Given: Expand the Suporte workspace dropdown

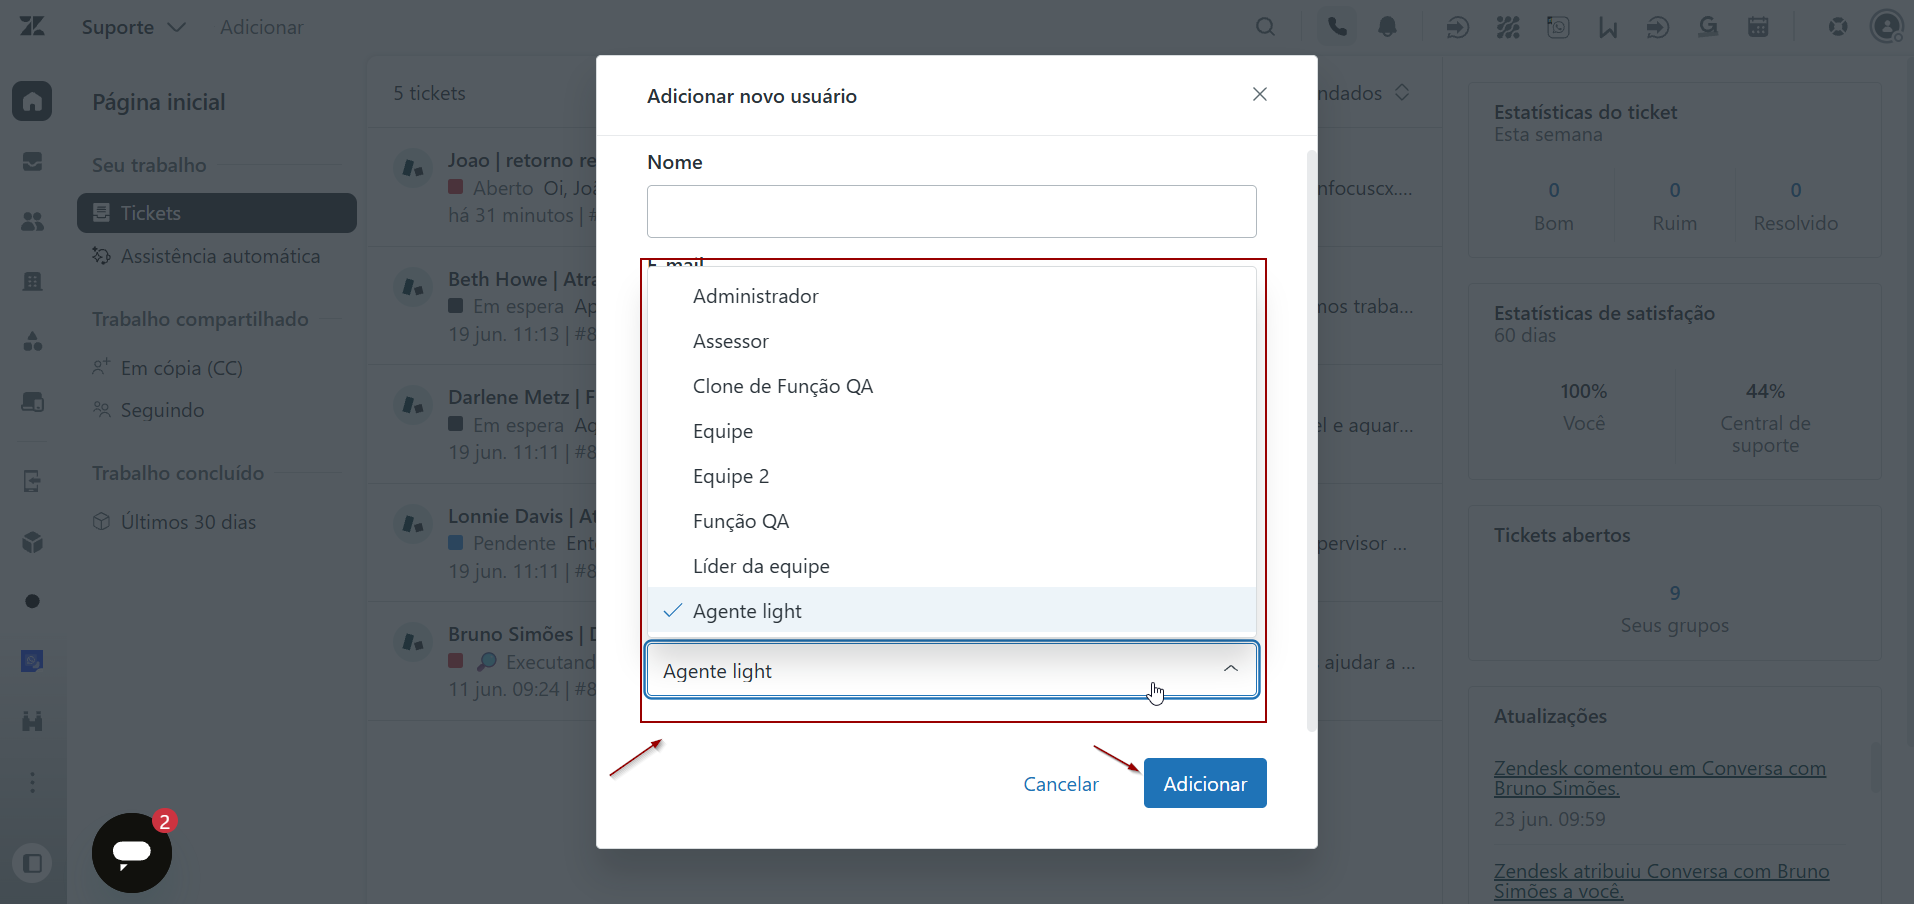Looking at the screenshot, I should coord(133,27).
